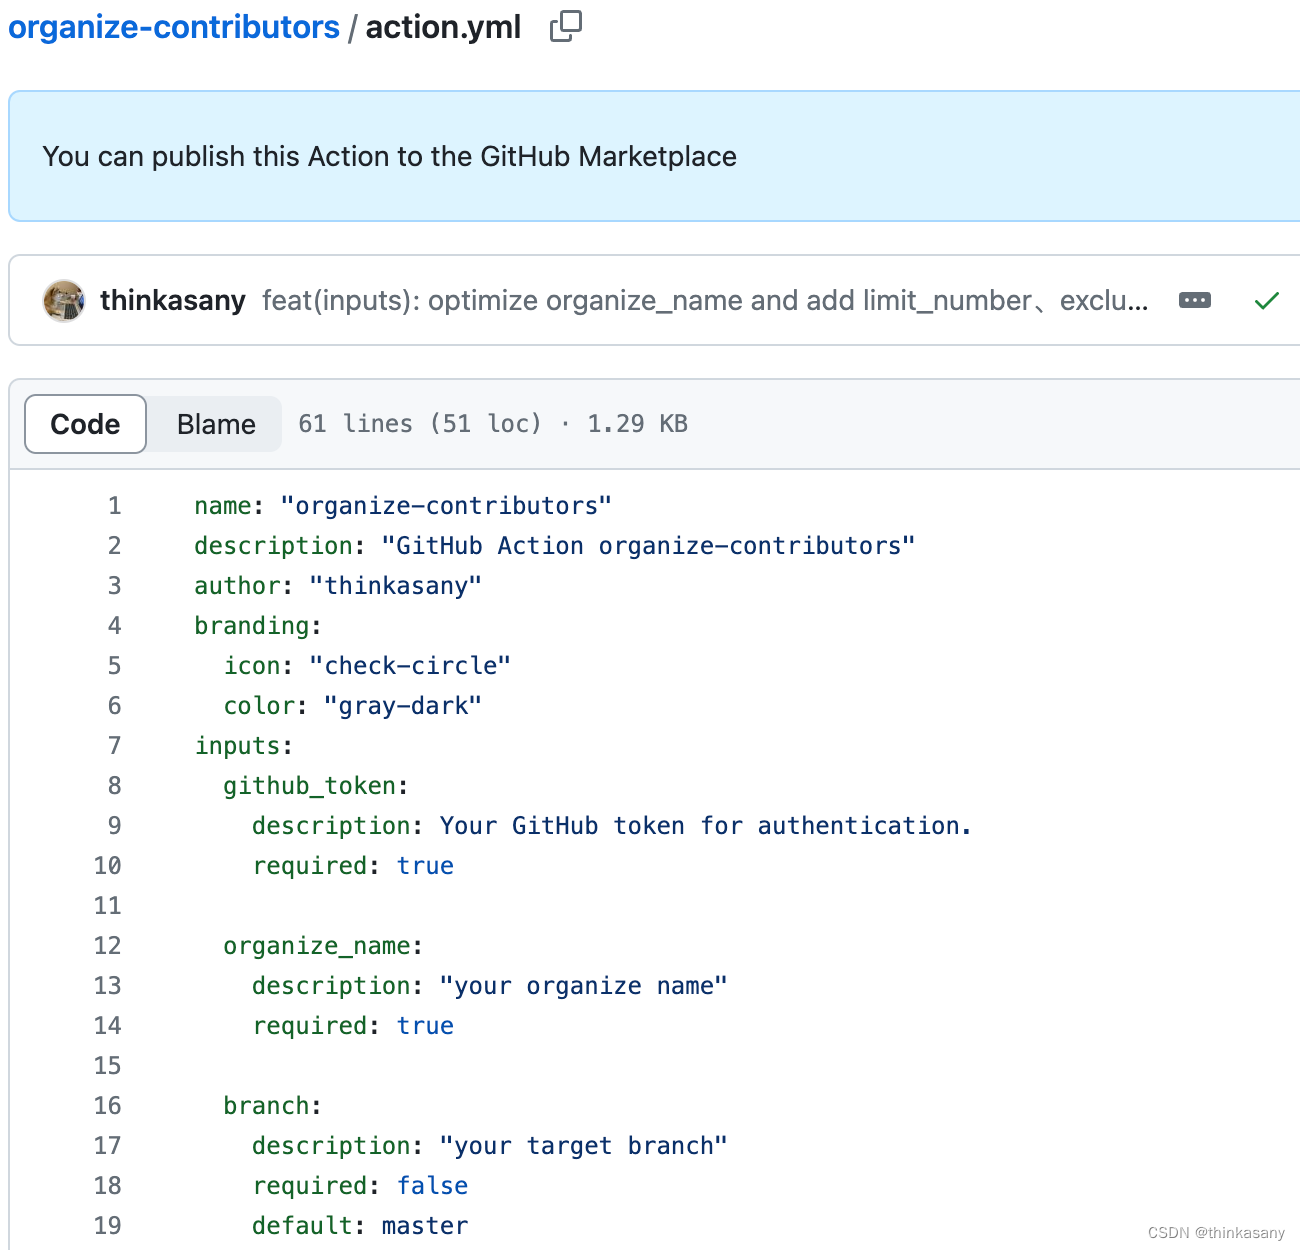
Task: Click the organize_name key
Action: tap(317, 946)
